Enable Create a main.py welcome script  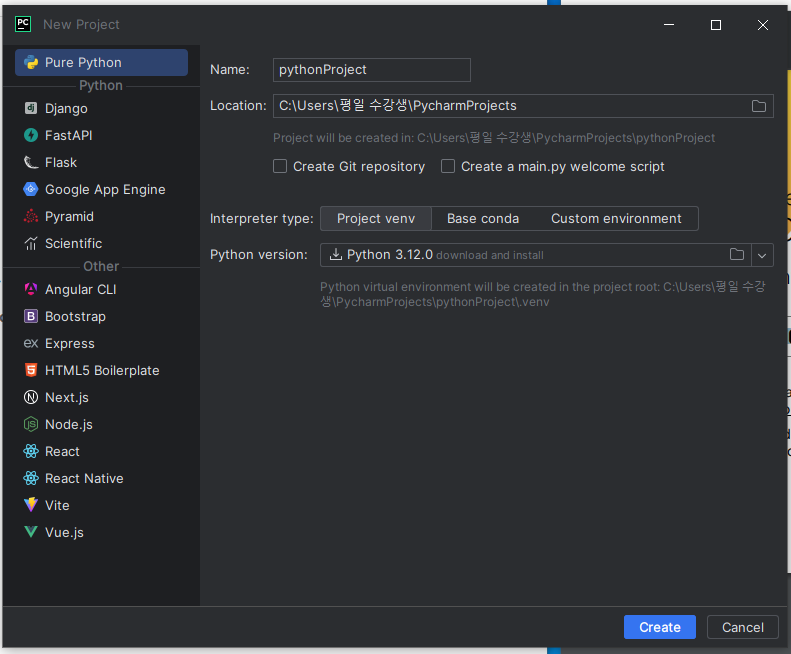pos(448,167)
